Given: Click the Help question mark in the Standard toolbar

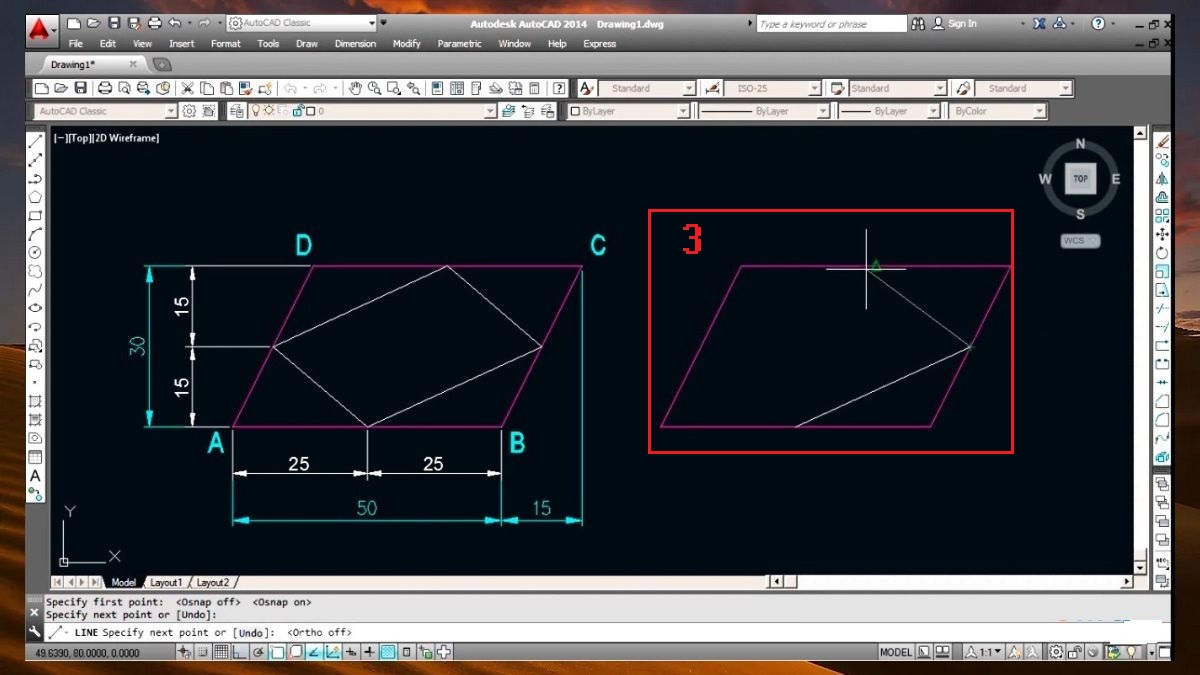Looking at the screenshot, I should point(558,88).
